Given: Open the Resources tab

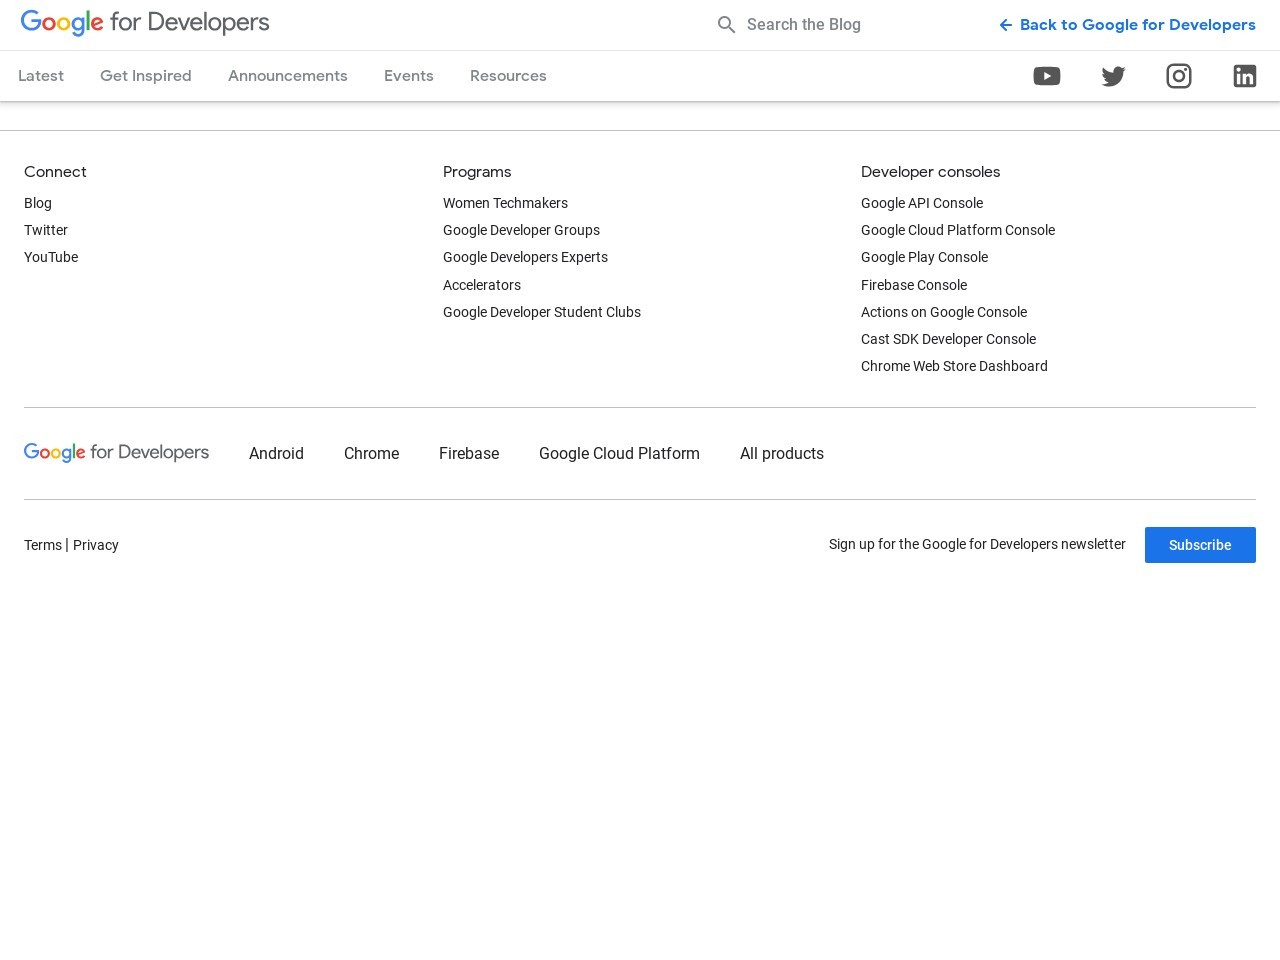Looking at the screenshot, I should point(508,76).
